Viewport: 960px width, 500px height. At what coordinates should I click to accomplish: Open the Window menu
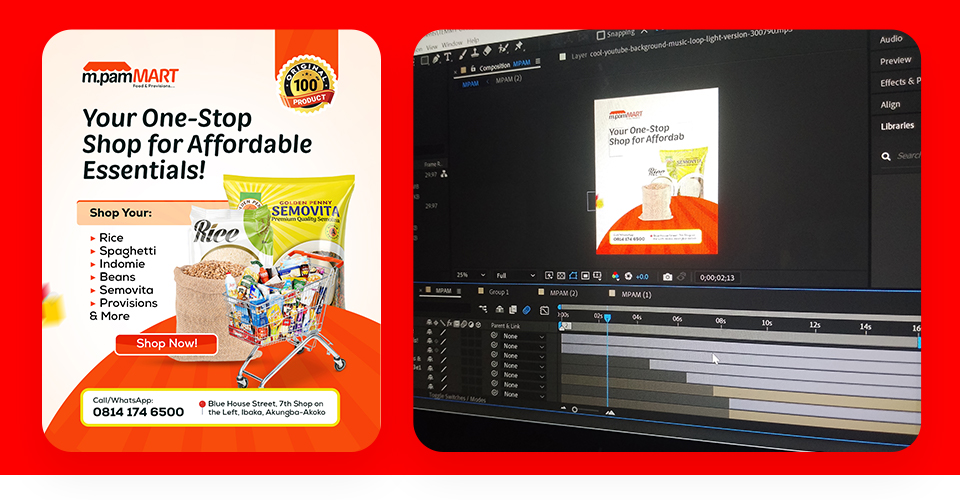(452, 45)
